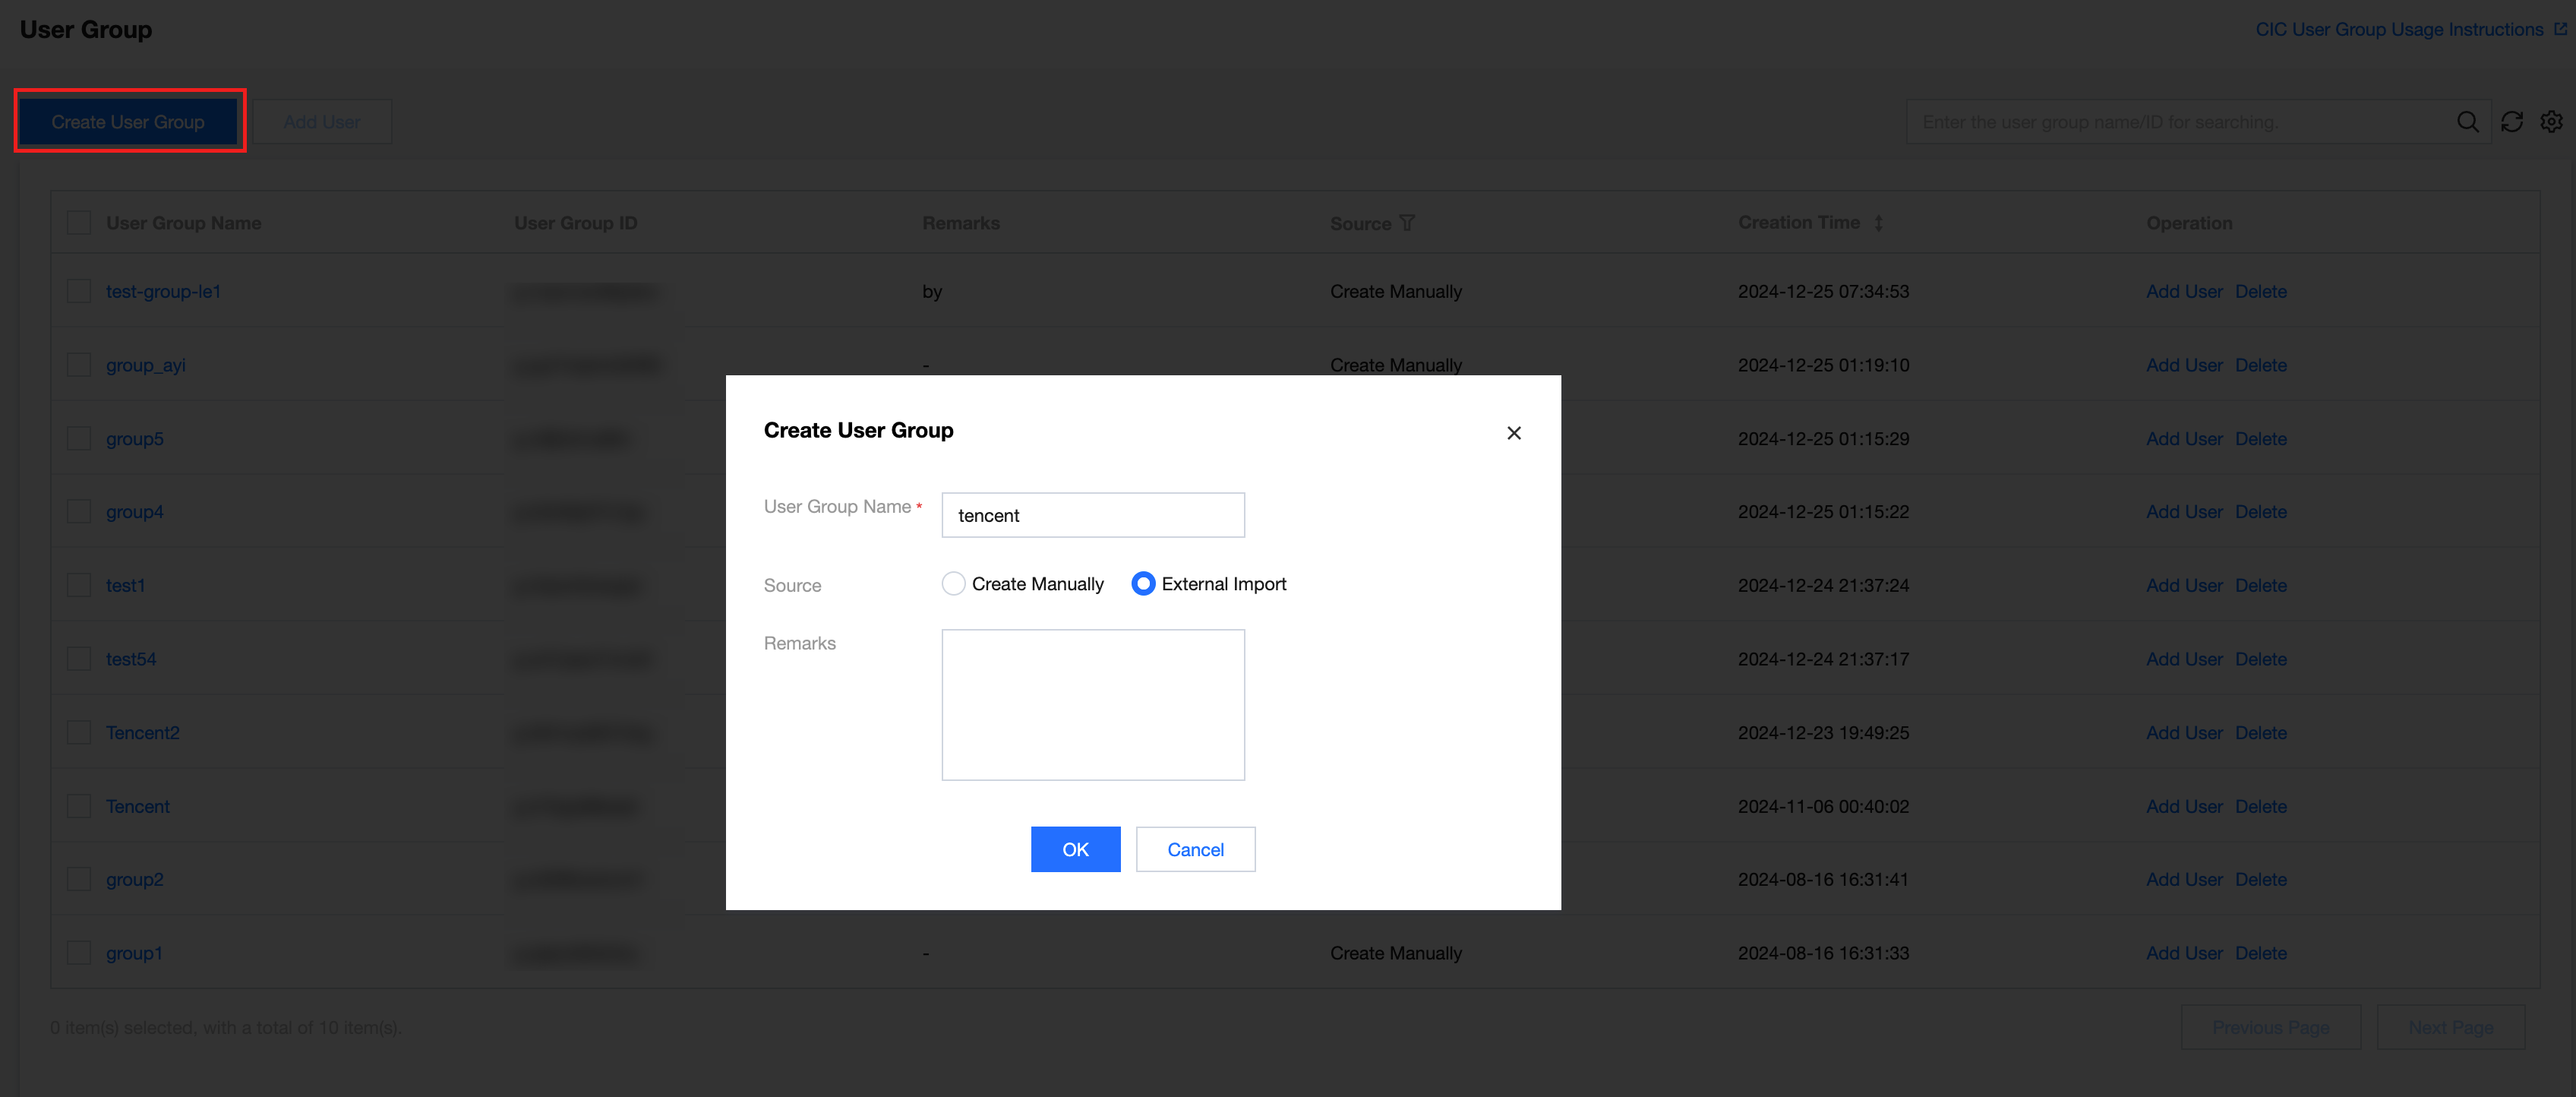Open CIC User Group Usage Instructions link

(2398, 30)
